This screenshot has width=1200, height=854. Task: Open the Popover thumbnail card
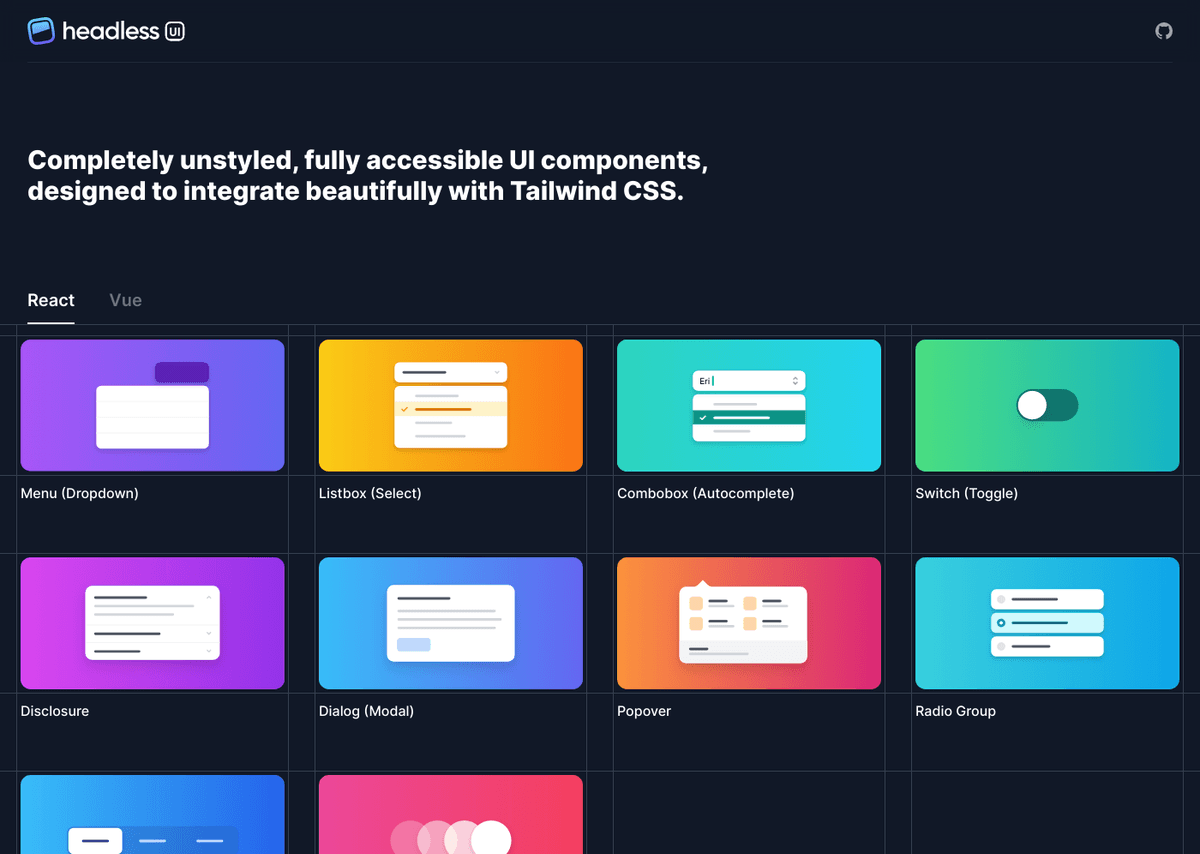coord(749,623)
